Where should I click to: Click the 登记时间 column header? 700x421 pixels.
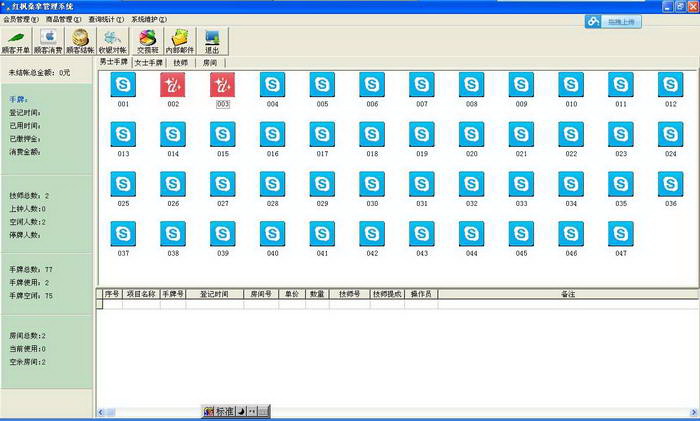[214, 294]
